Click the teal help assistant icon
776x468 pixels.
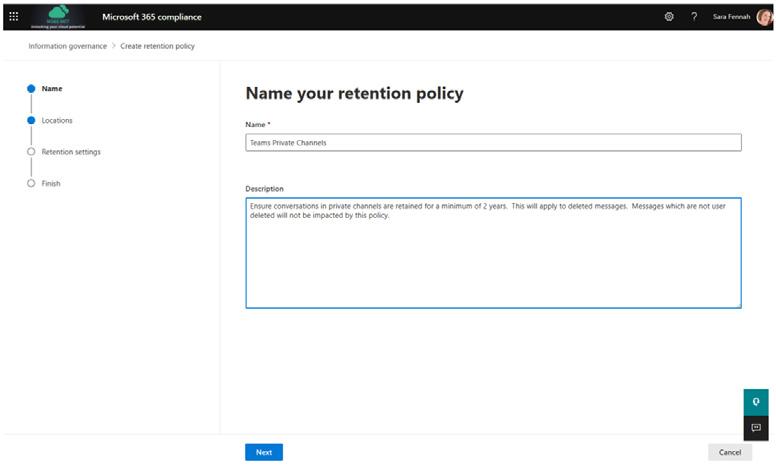click(x=756, y=402)
